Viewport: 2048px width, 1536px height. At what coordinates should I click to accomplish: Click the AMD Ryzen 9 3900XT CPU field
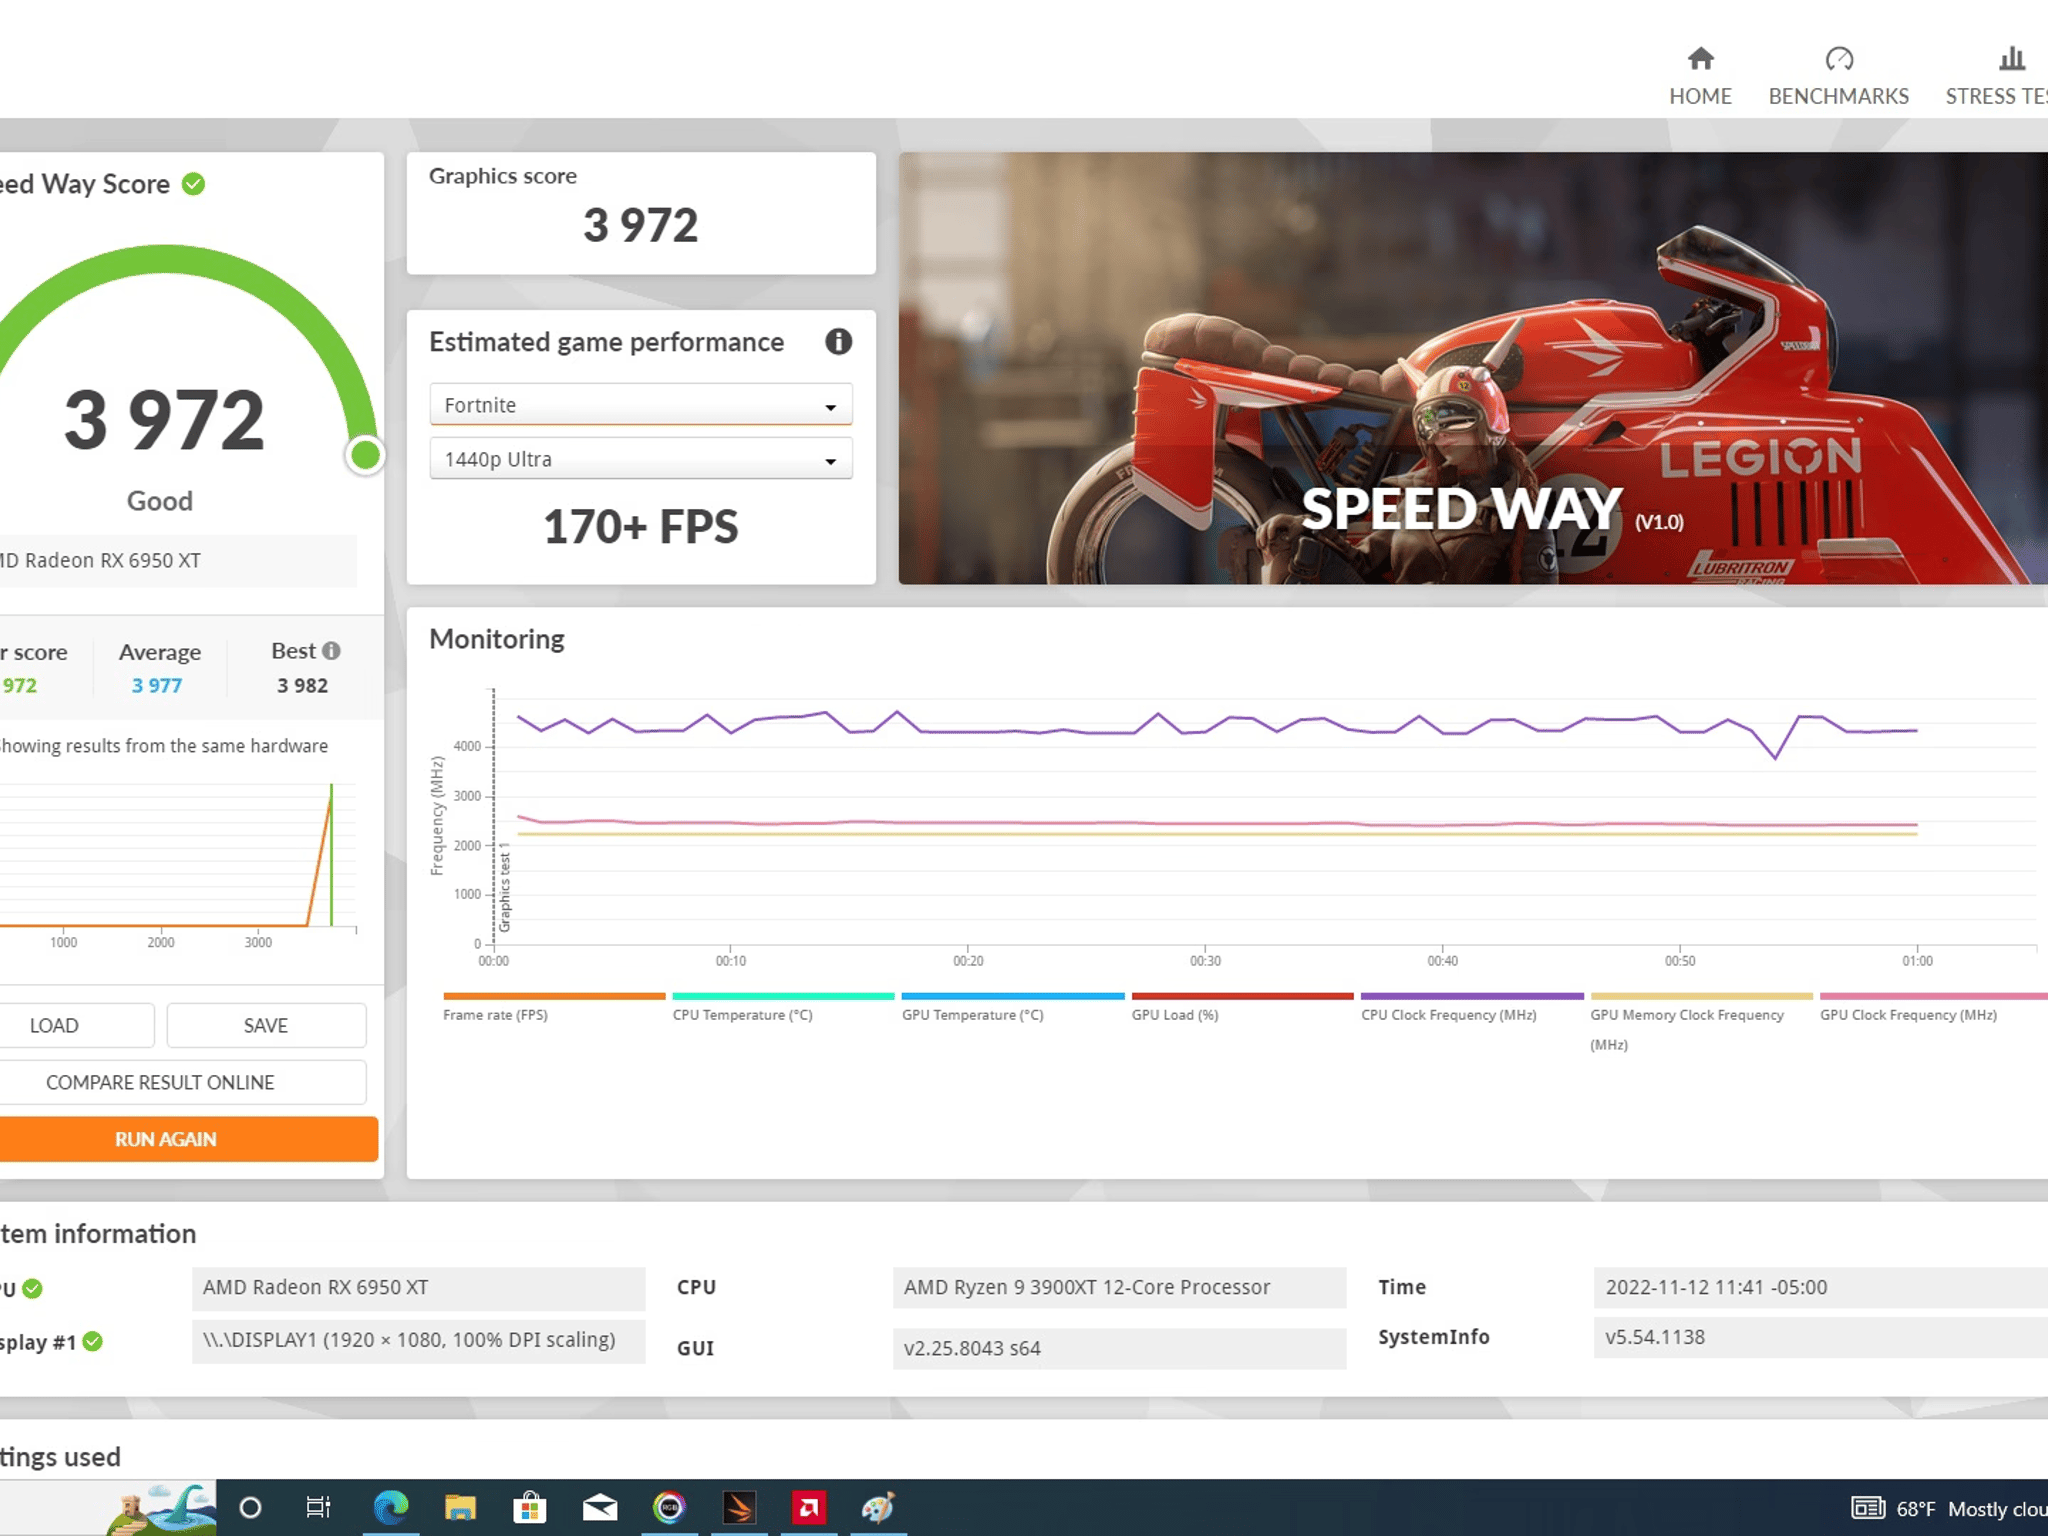coord(1119,1288)
